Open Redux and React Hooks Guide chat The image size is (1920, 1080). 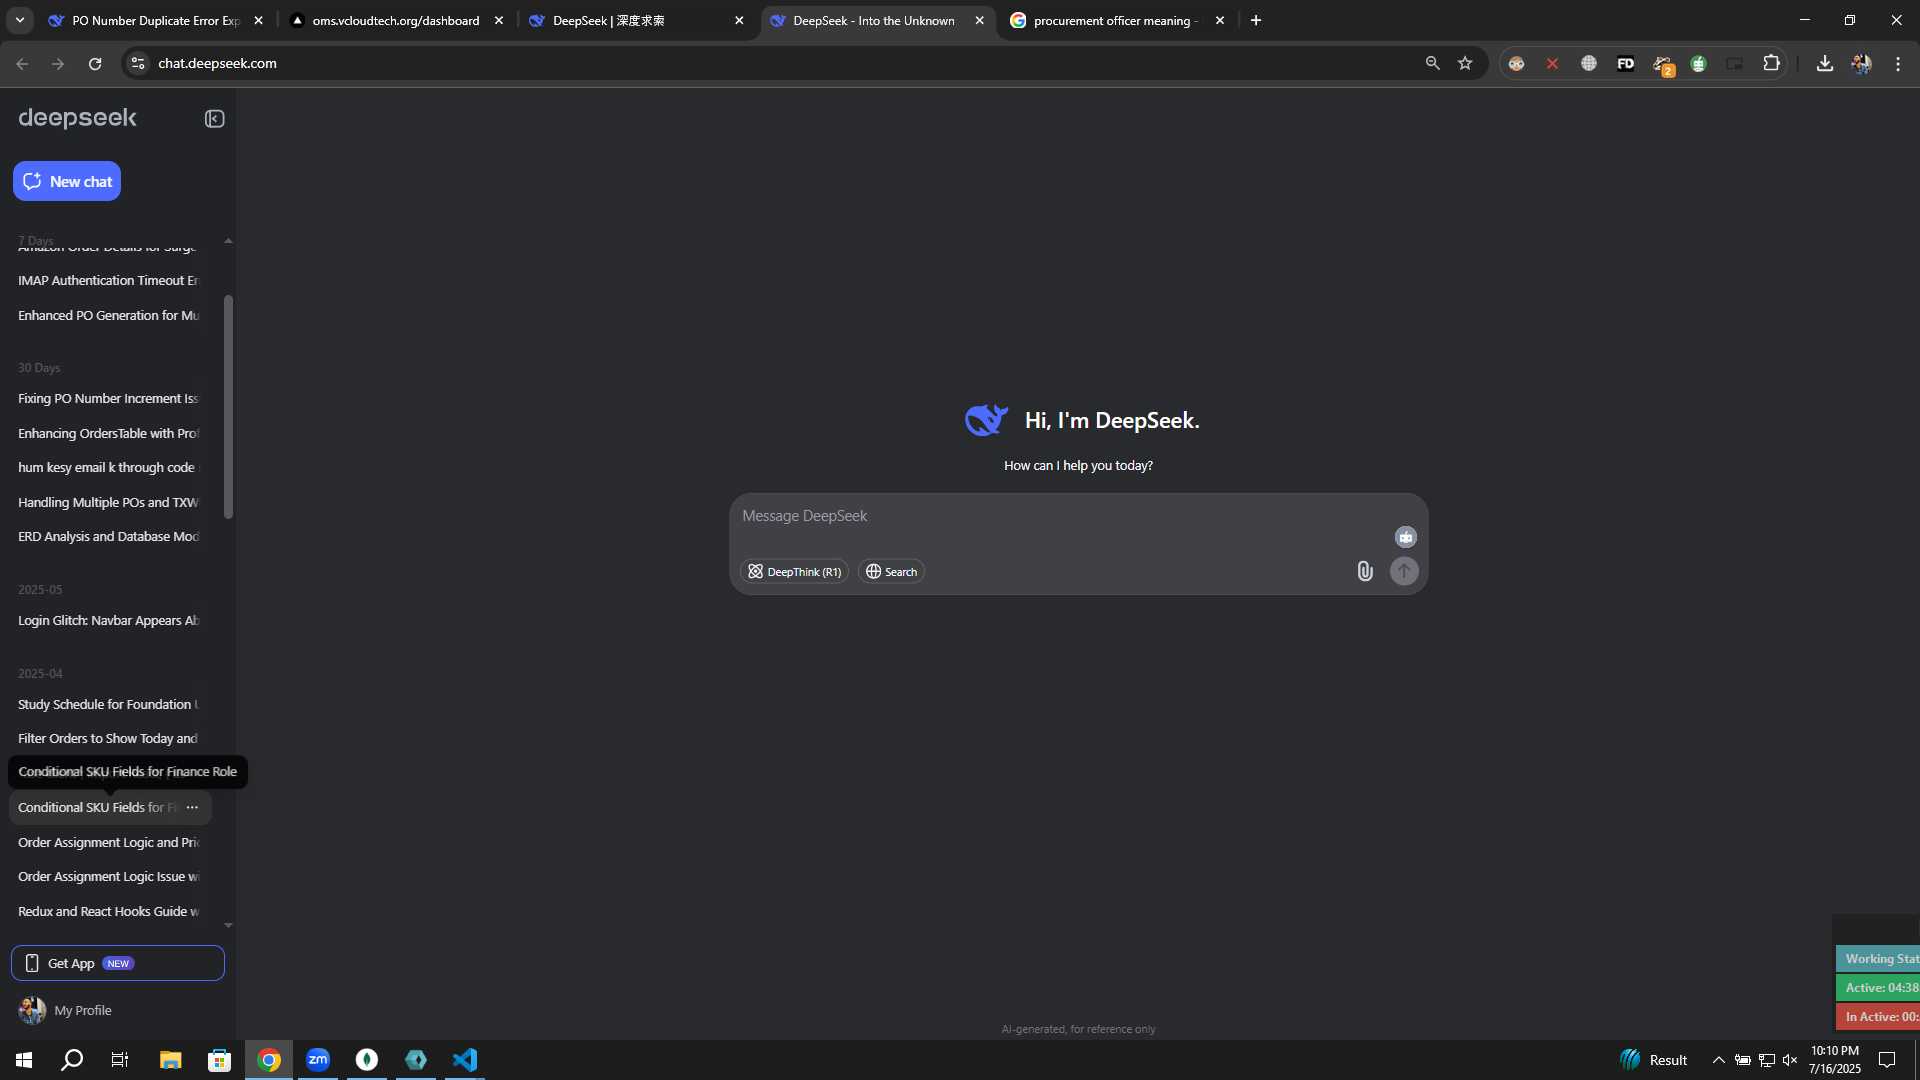[x=108, y=911]
